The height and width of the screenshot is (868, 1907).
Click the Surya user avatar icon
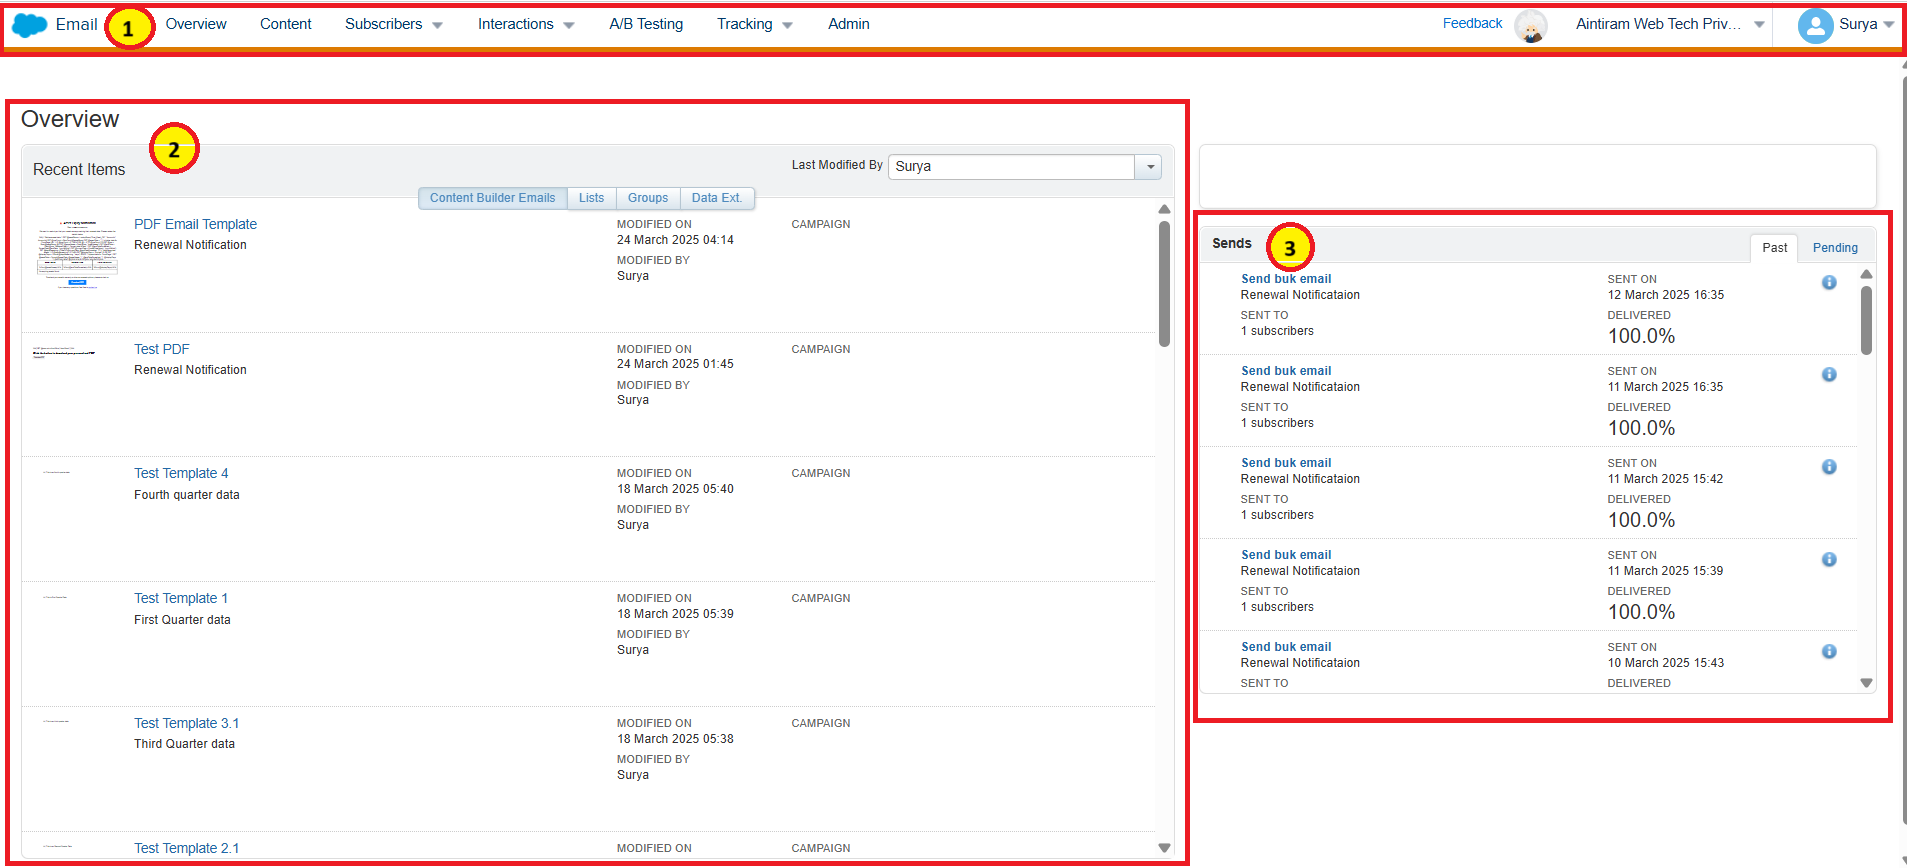1814,25
